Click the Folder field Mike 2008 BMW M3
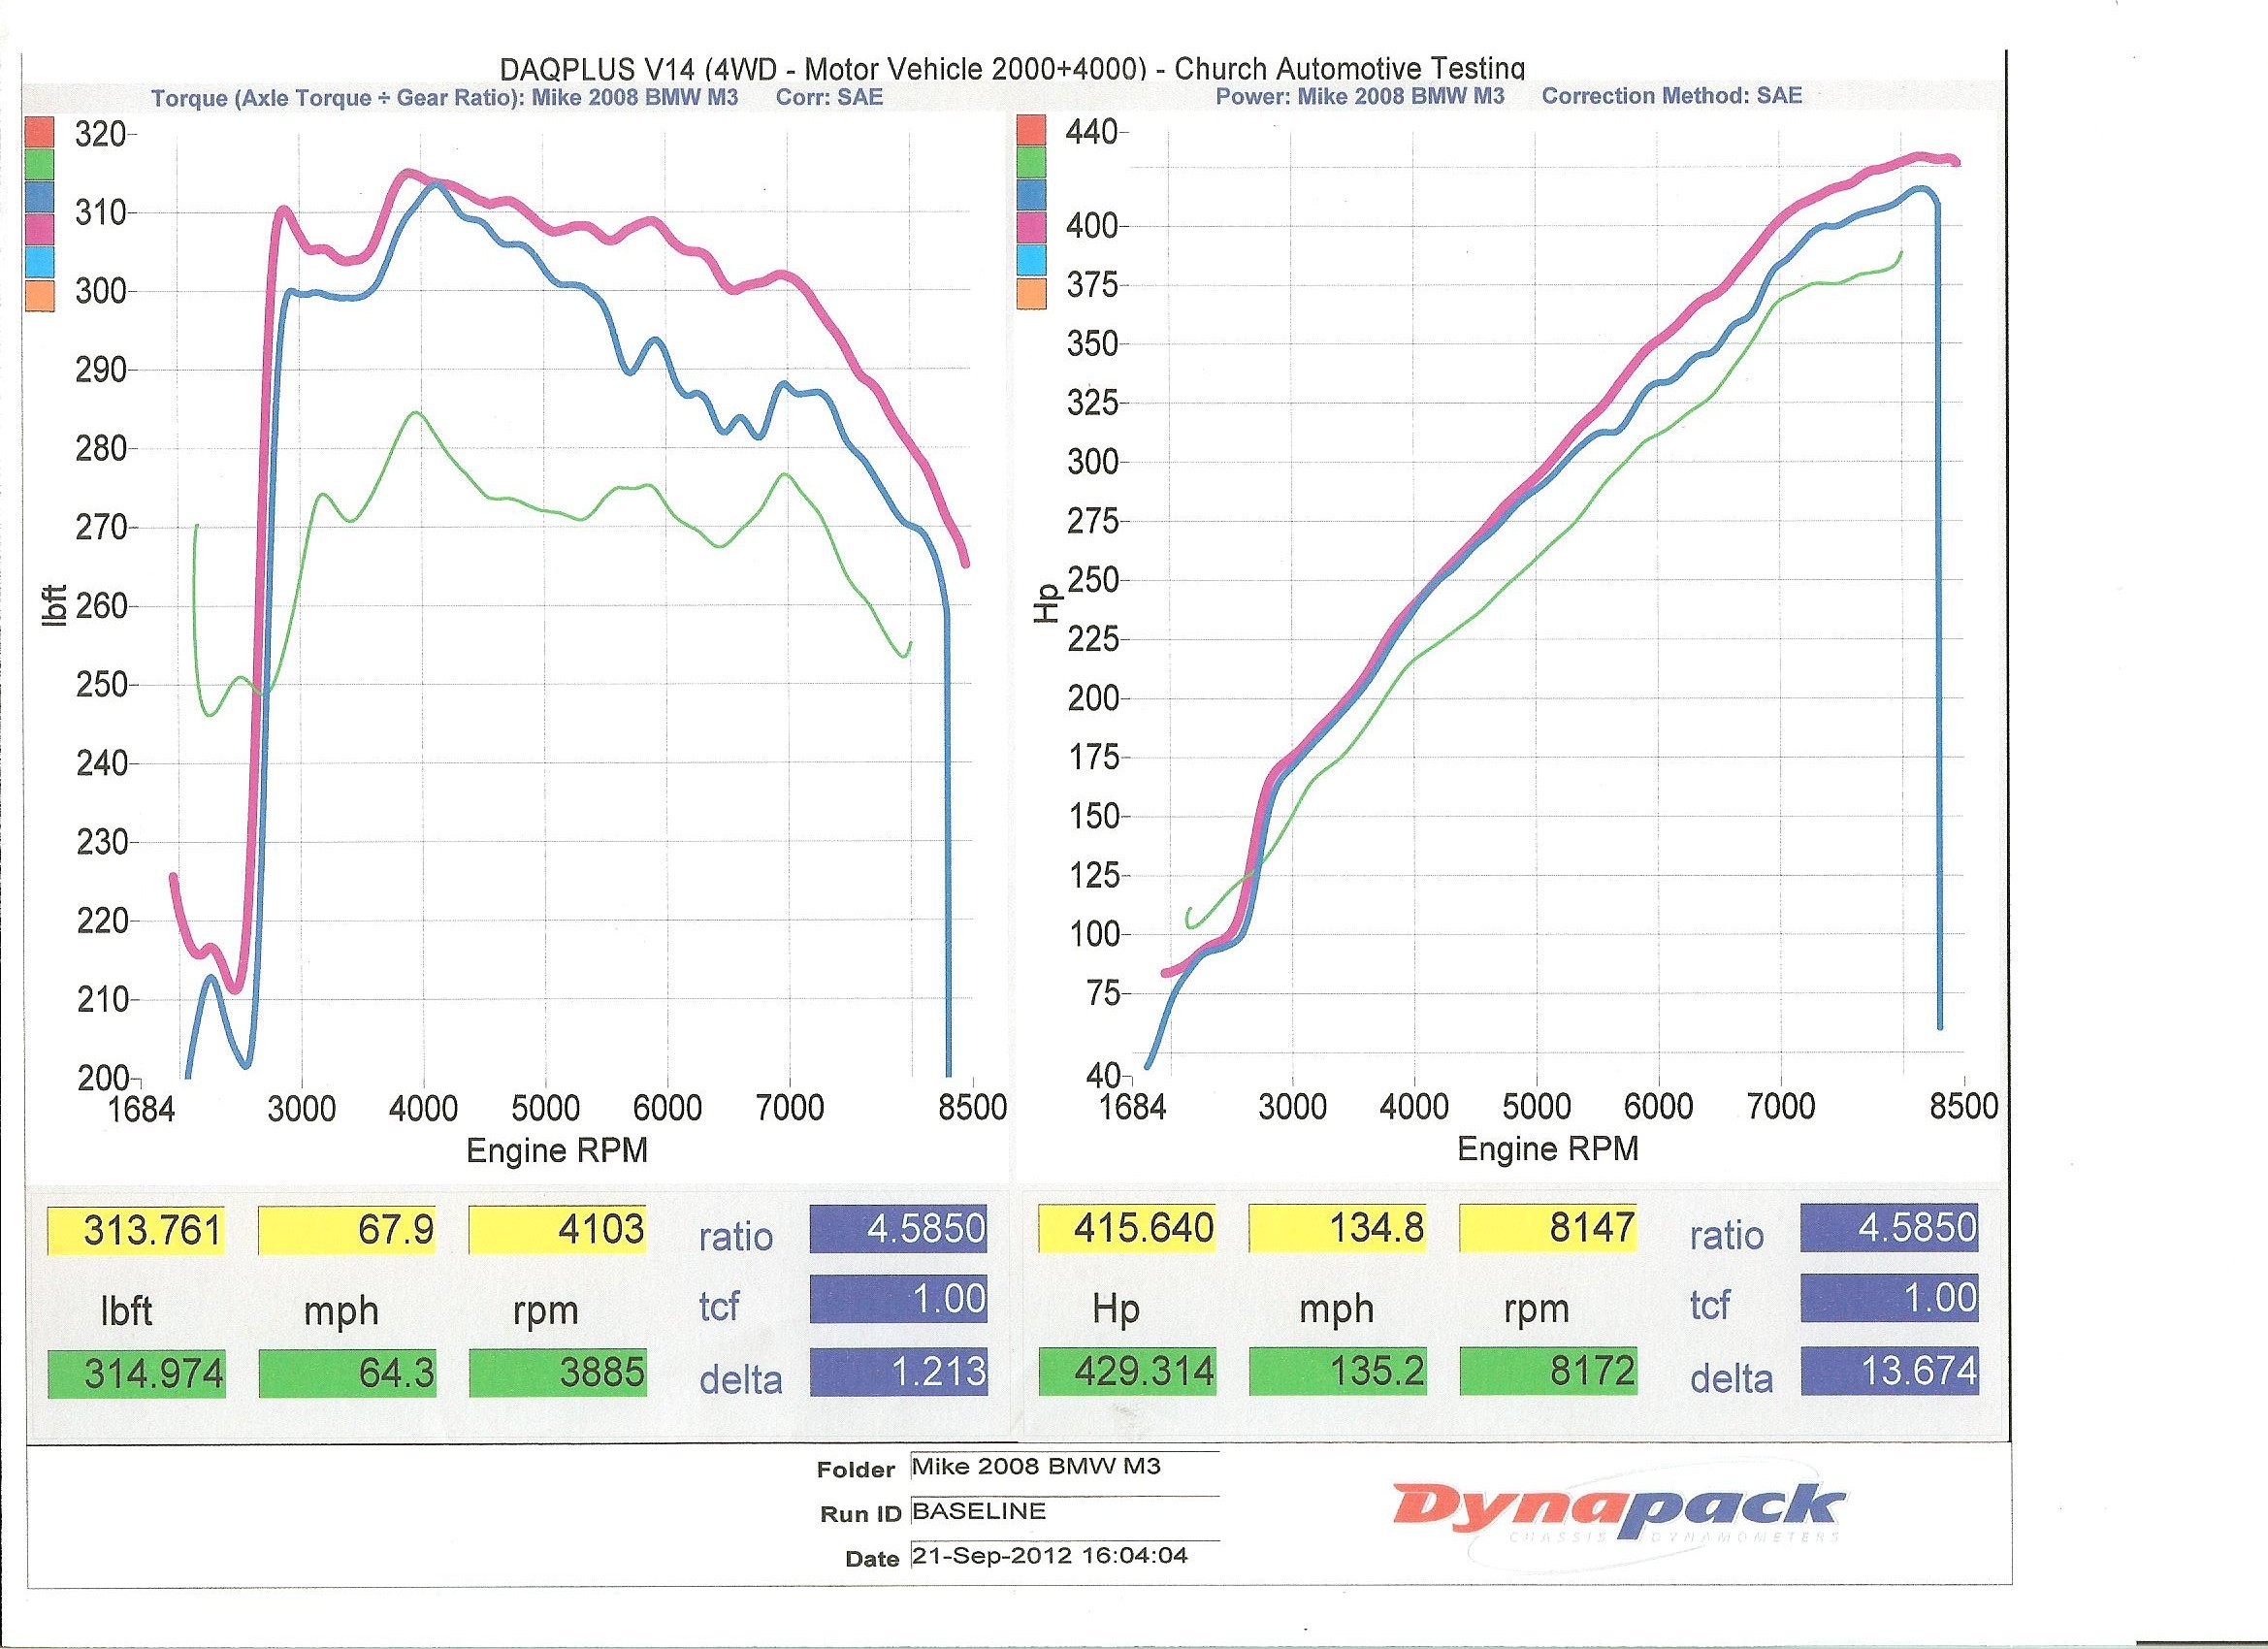2268x1649 pixels. click(1064, 1466)
